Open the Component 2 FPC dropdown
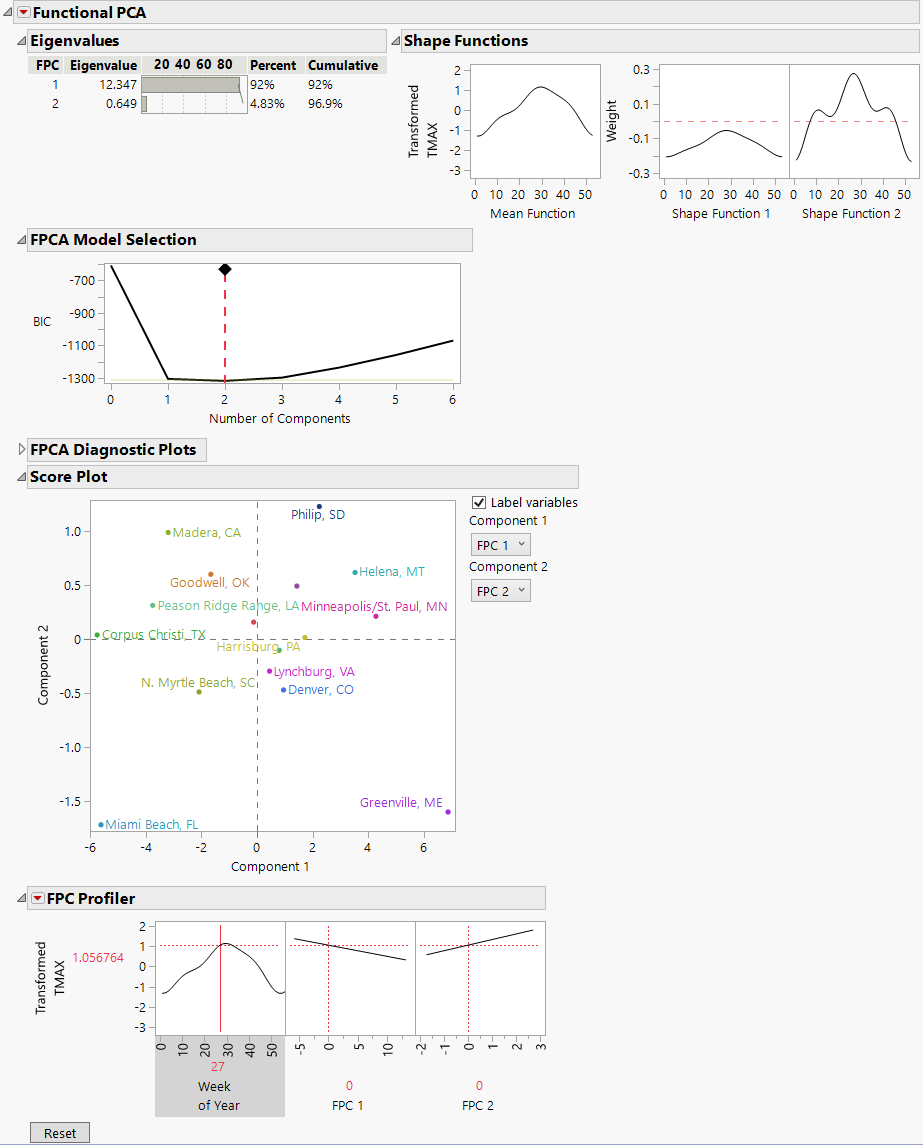This screenshot has width=923, height=1145. pyautogui.click(x=500, y=590)
